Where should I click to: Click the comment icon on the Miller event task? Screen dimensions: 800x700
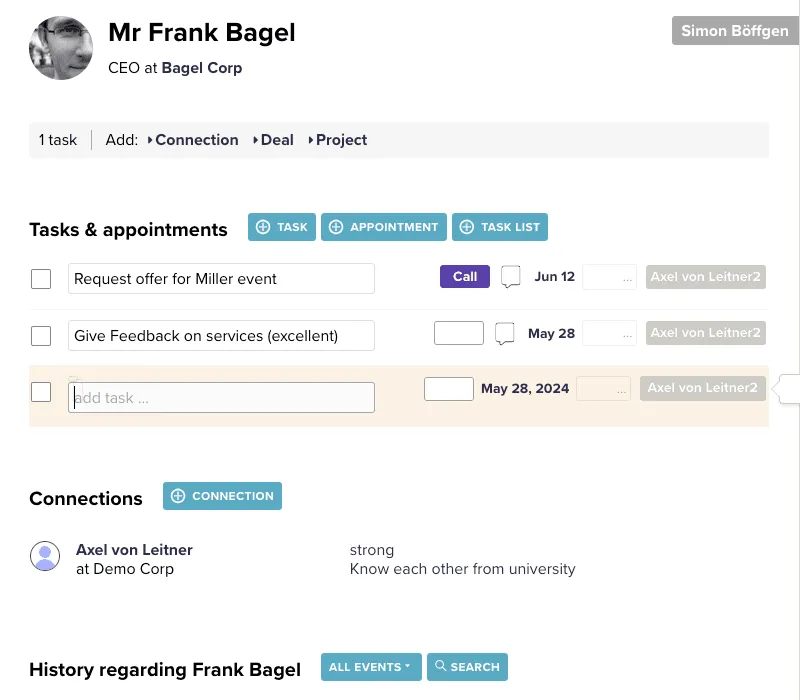click(x=511, y=277)
